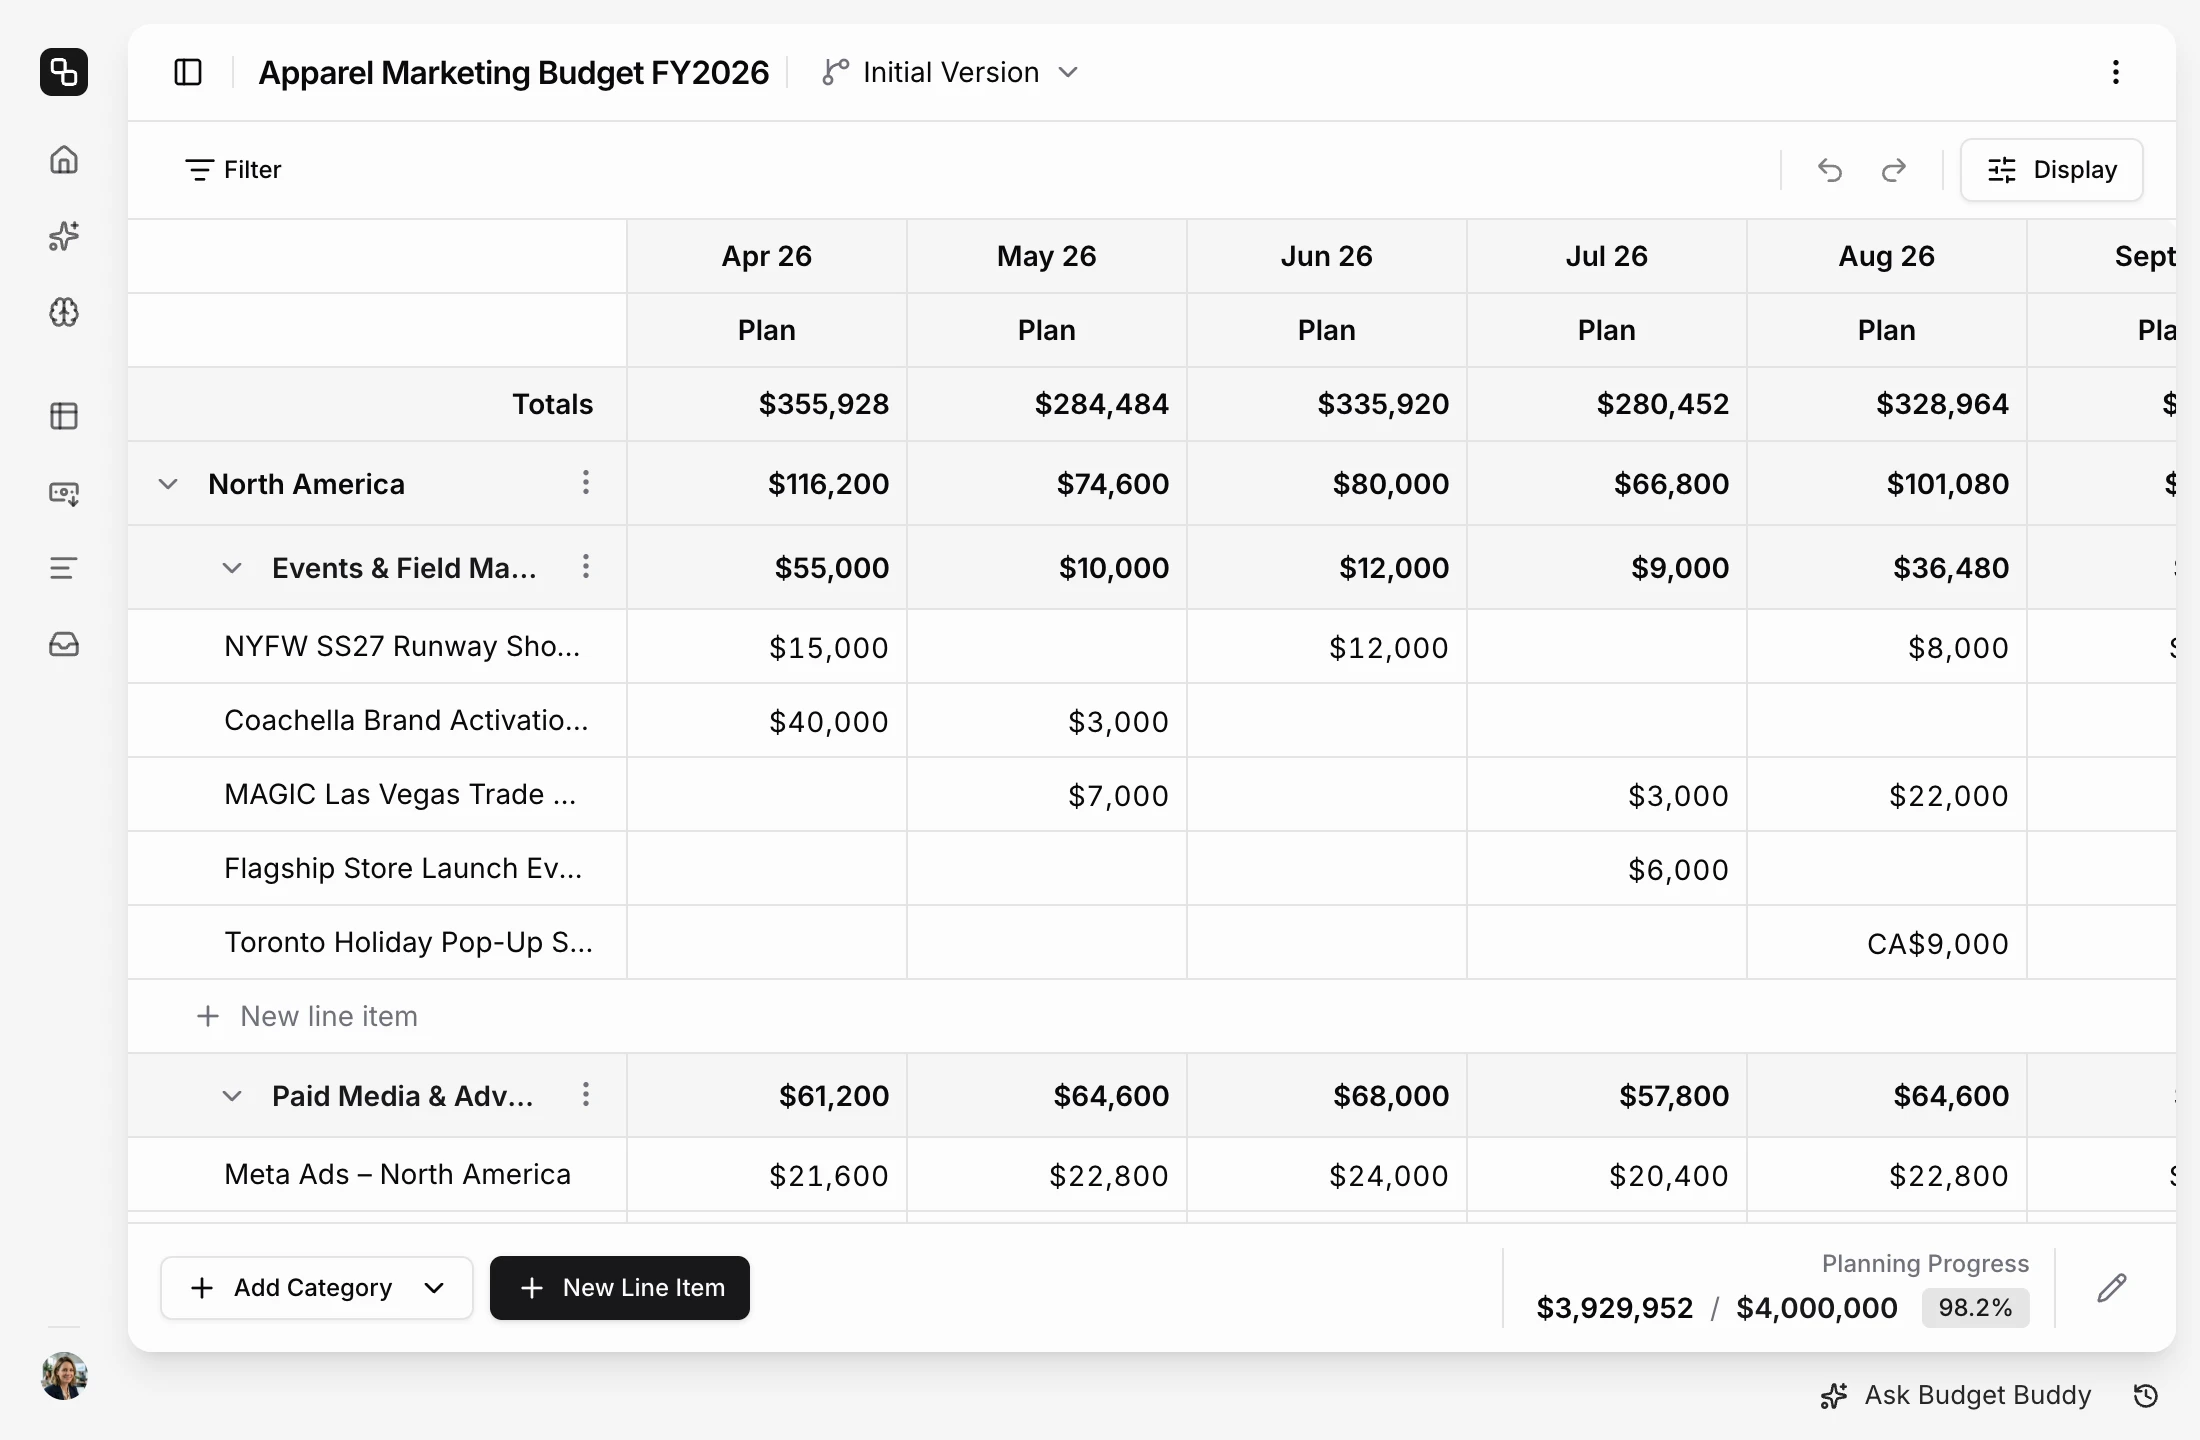Collapse the Paid Media & Adv... category

(232, 1096)
